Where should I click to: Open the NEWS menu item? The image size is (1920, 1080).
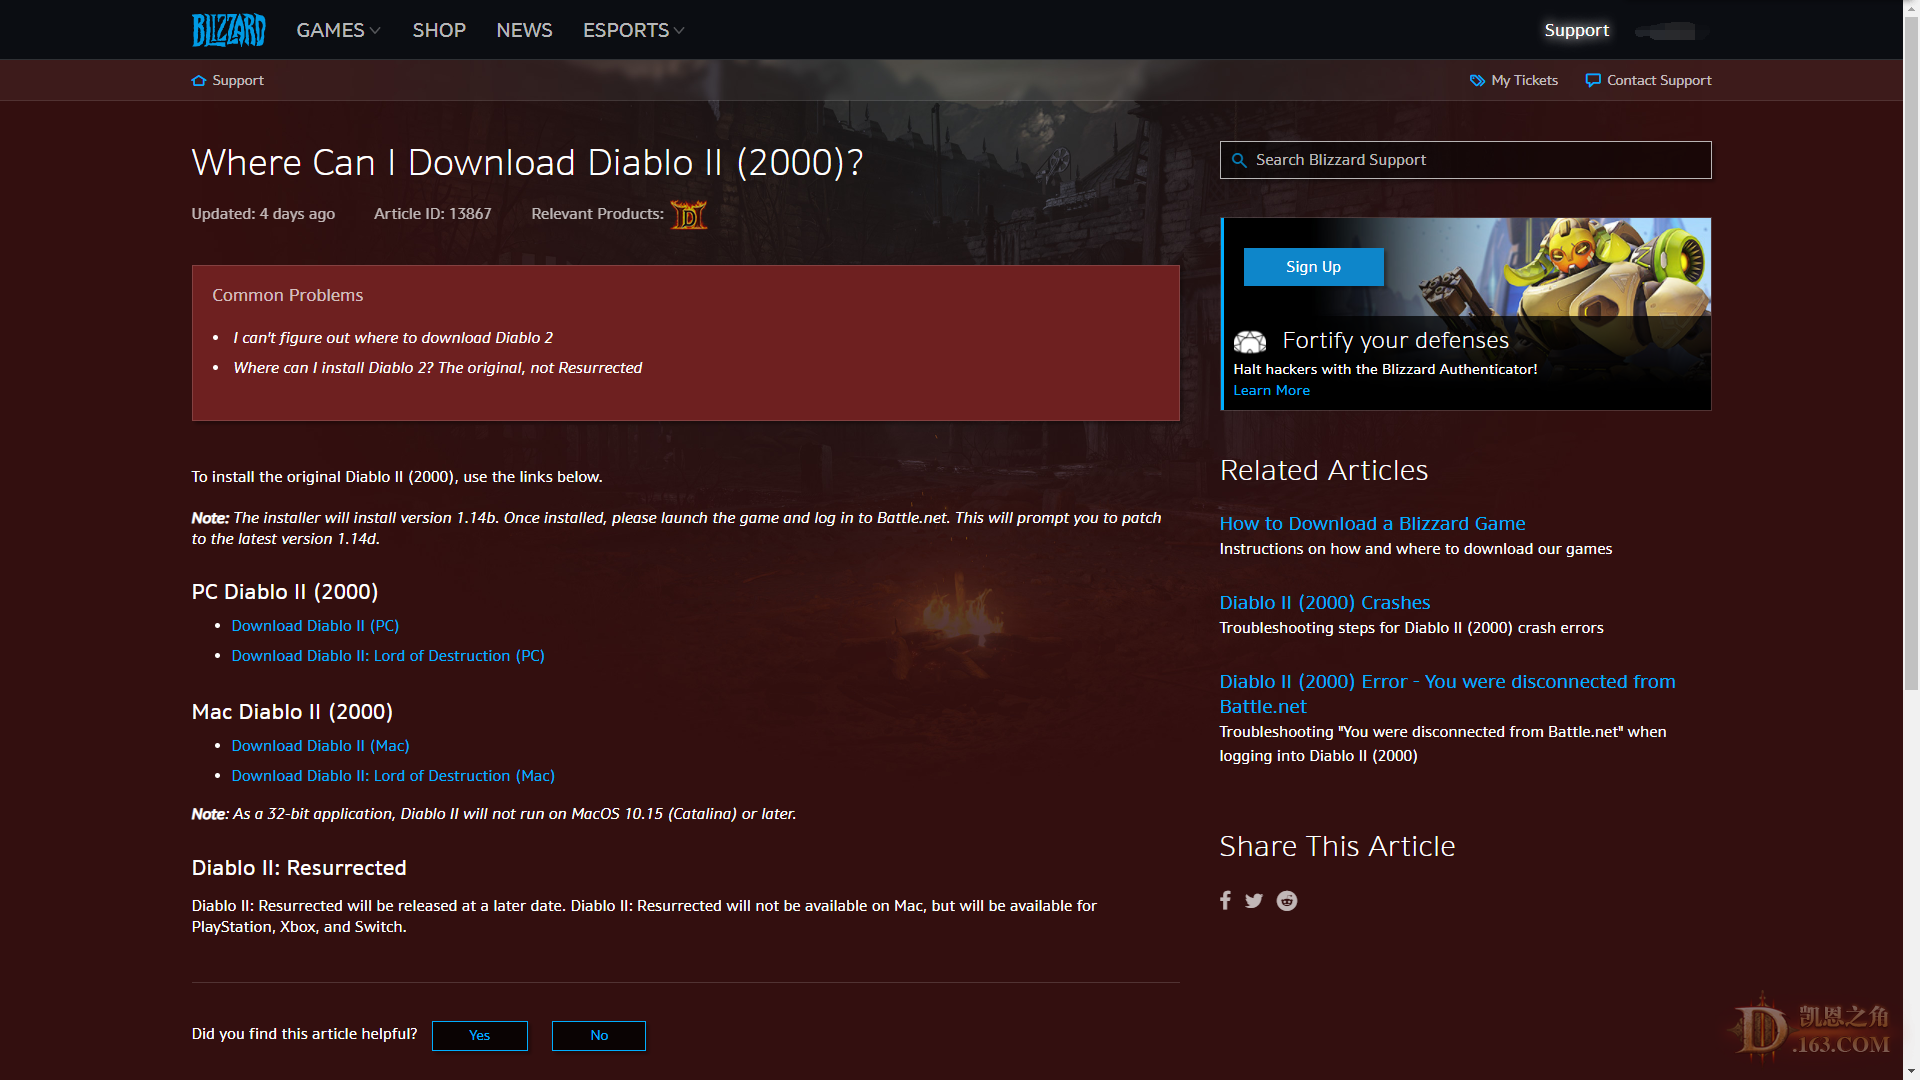(524, 30)
